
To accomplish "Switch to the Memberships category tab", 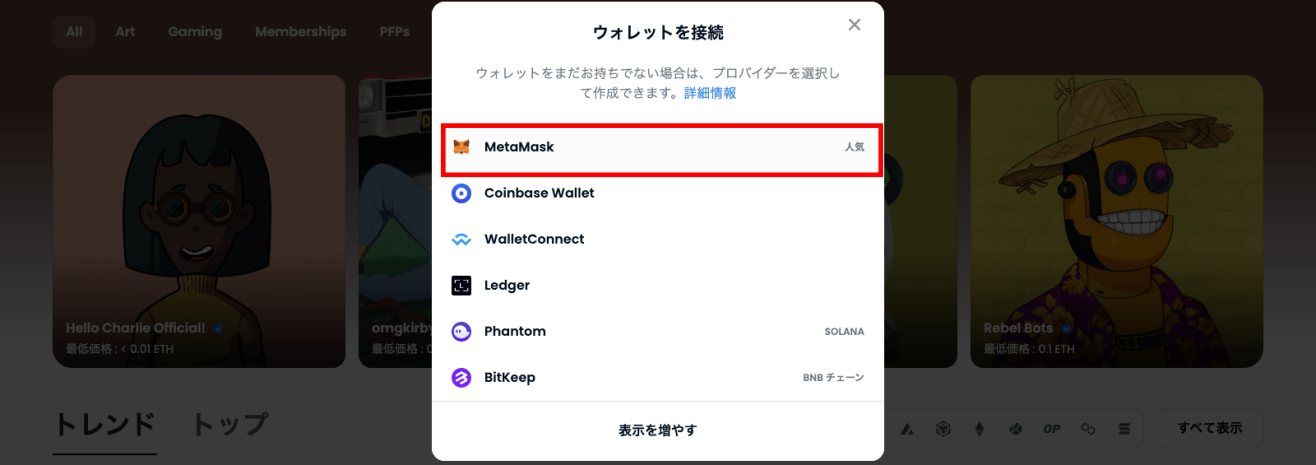I will [301, 32].
